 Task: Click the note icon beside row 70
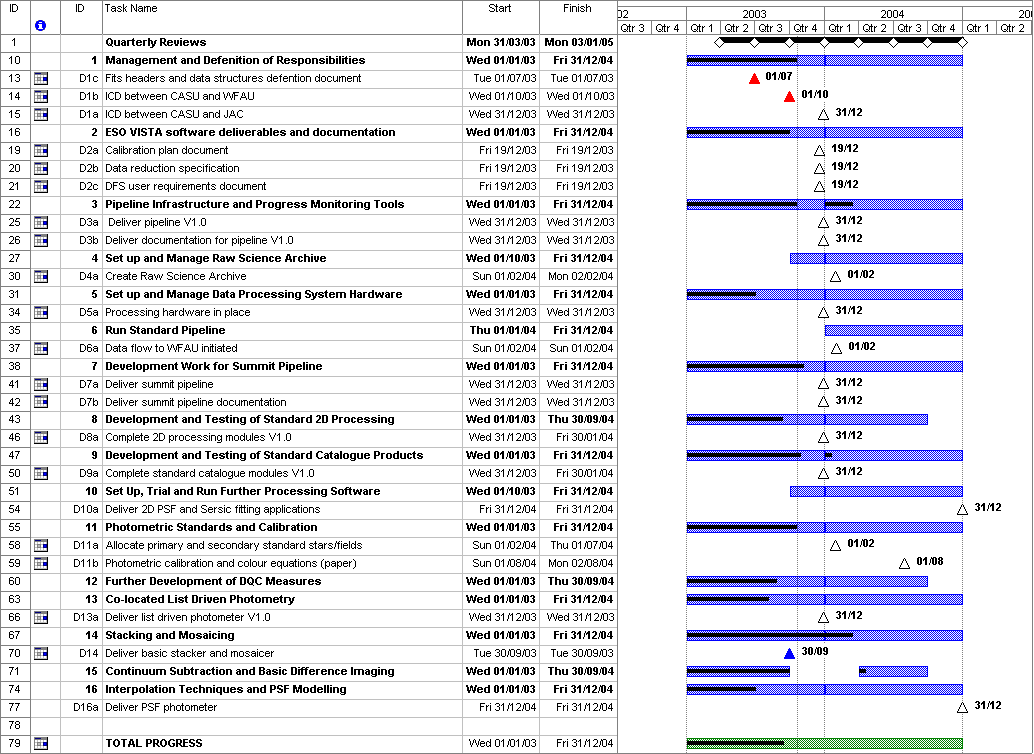coord(41,653)
